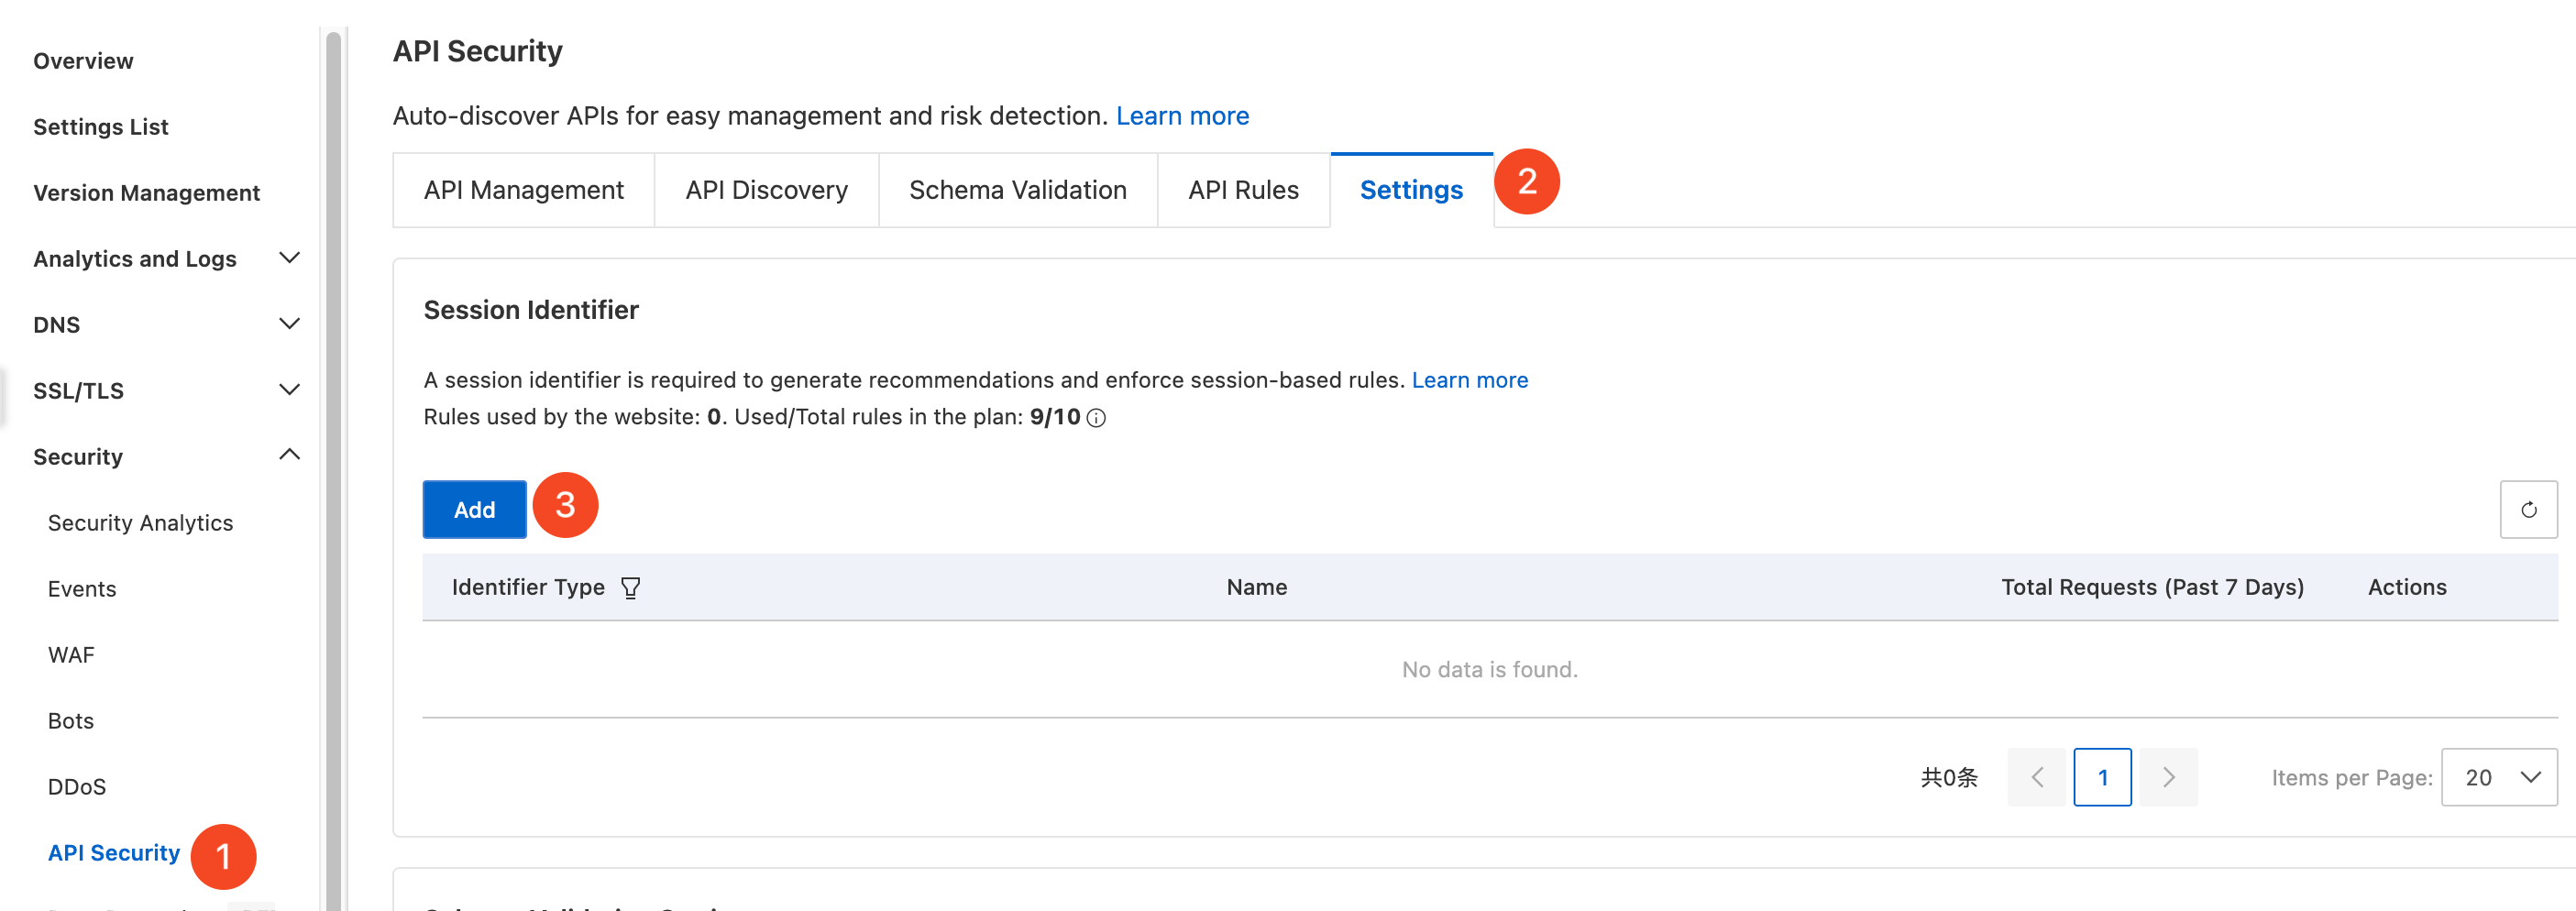This screenshot has width=2576, height=911.
Task: Collapse the Security sidebar section
Action: click(x=289, y=456)
